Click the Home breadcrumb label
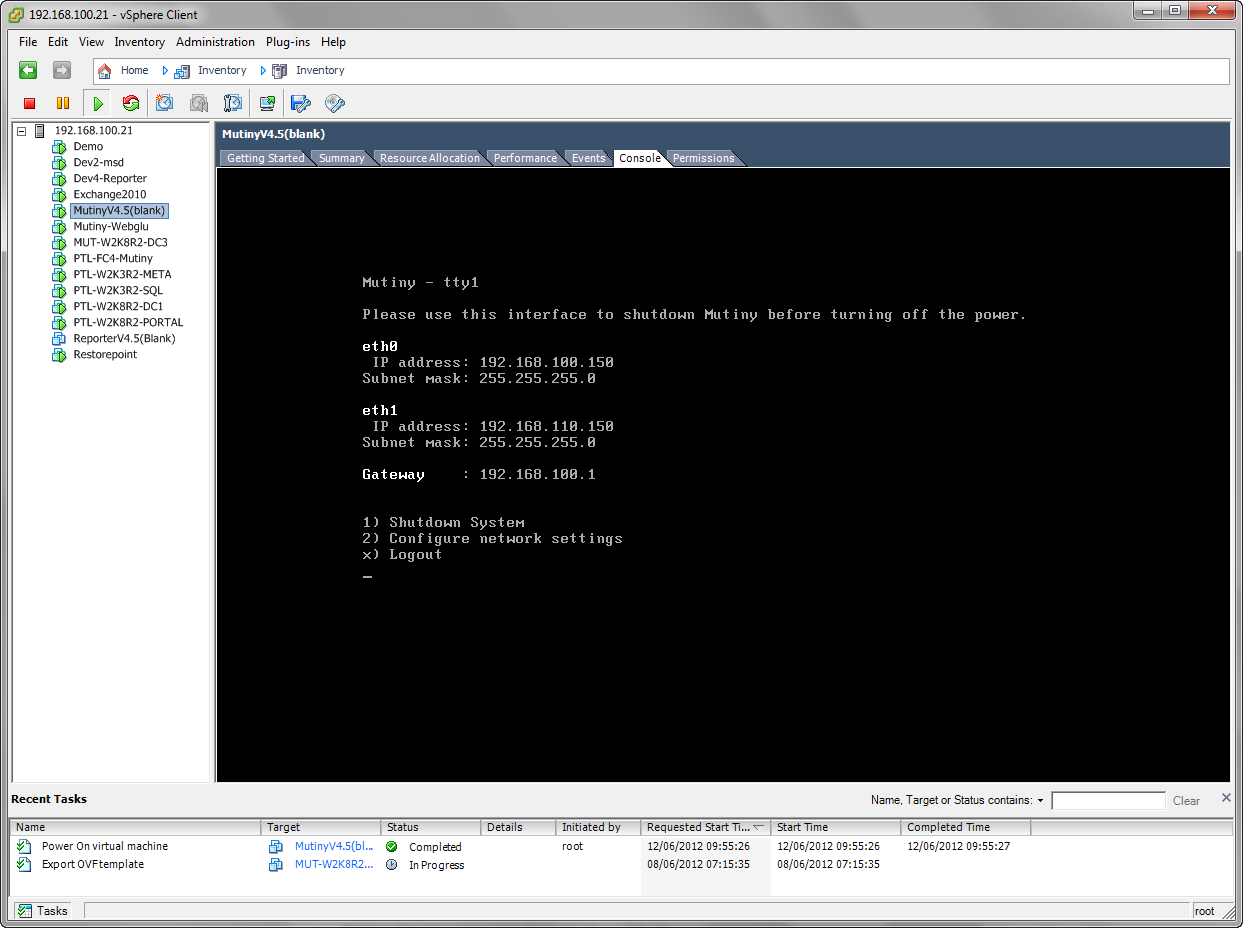Viewport: 1243px width, 928px height. click(x=134, y=71)
